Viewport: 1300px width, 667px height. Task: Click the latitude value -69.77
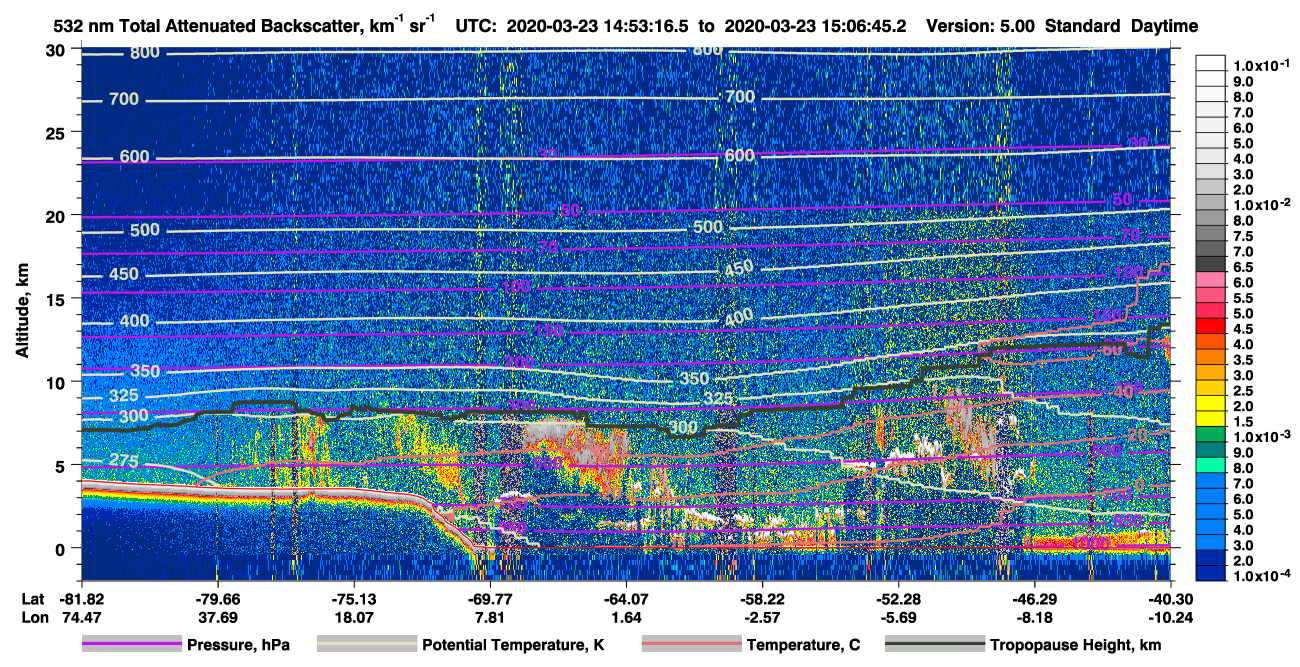click(x=489, y=598)
